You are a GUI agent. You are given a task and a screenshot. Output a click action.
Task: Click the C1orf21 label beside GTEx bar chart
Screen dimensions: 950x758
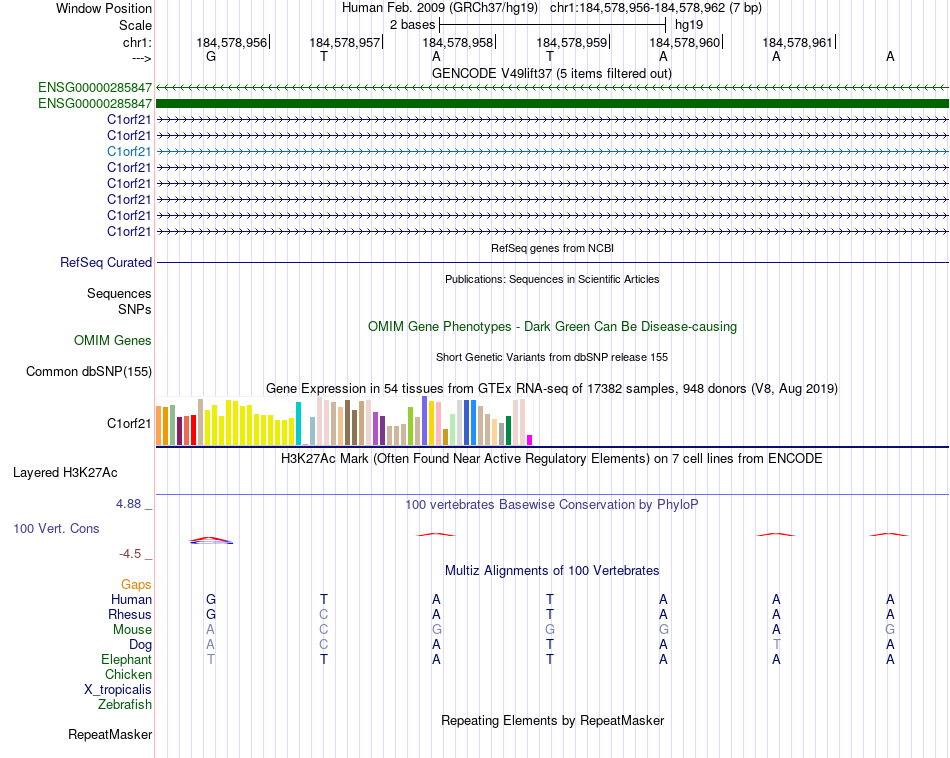coord(129,424)
